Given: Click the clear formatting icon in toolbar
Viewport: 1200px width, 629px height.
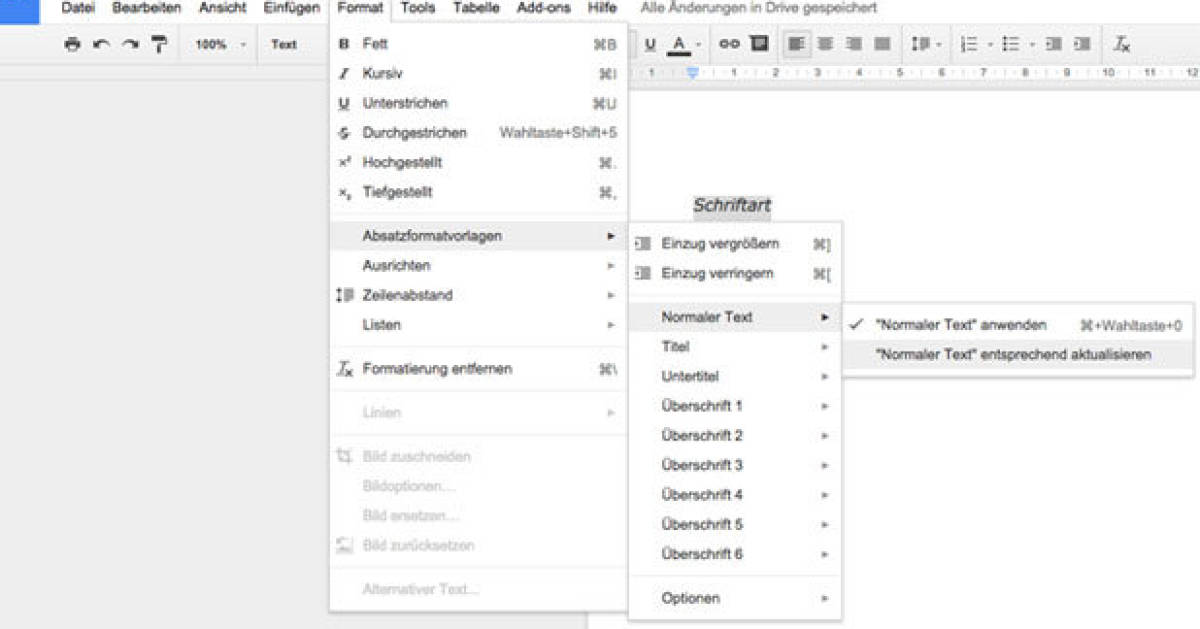Looking at the screenshot, I should click(1122, 44).
